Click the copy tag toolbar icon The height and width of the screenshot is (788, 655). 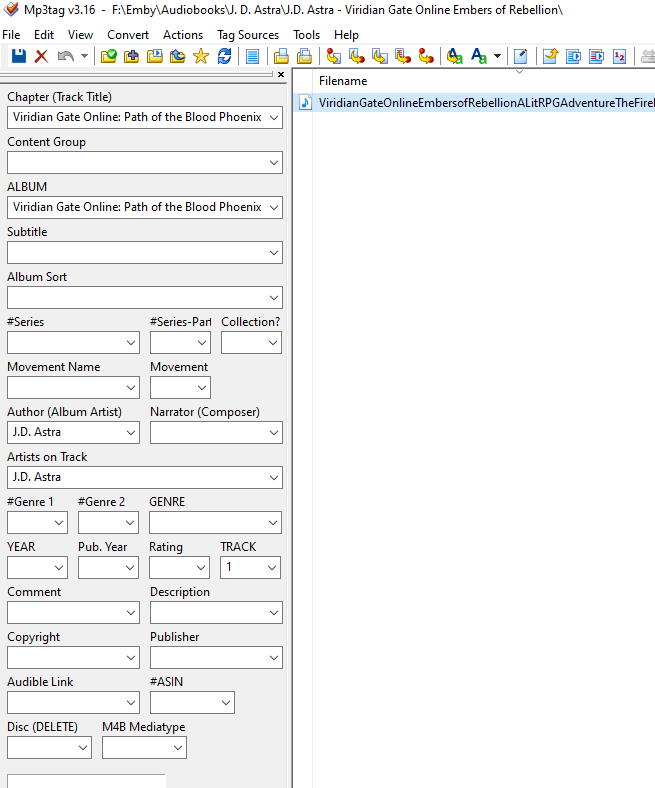(281, 56)
